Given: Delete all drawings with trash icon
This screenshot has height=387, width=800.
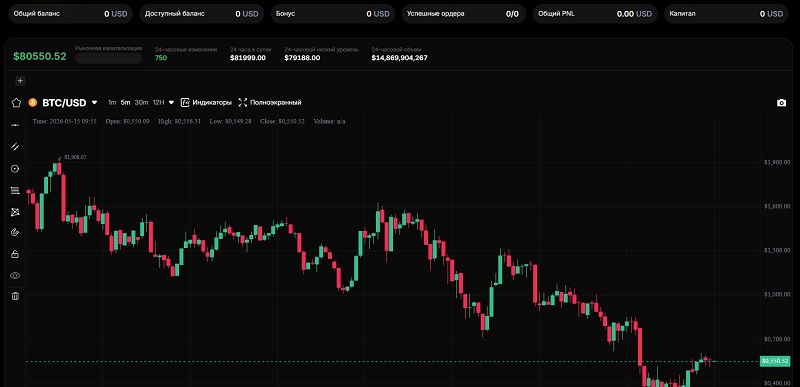Looking at the screenshot, I should pyautogui.click(x=15, y=296).
